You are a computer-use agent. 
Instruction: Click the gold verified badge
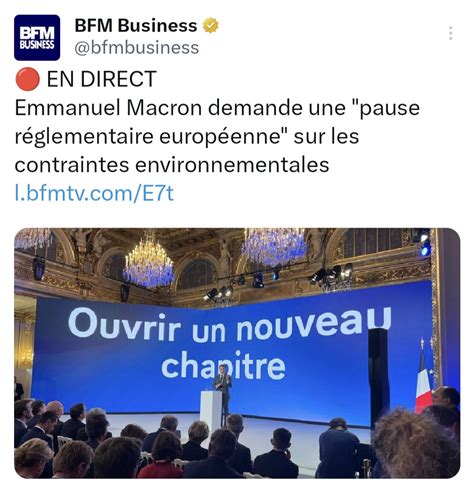tap(211, 26)
